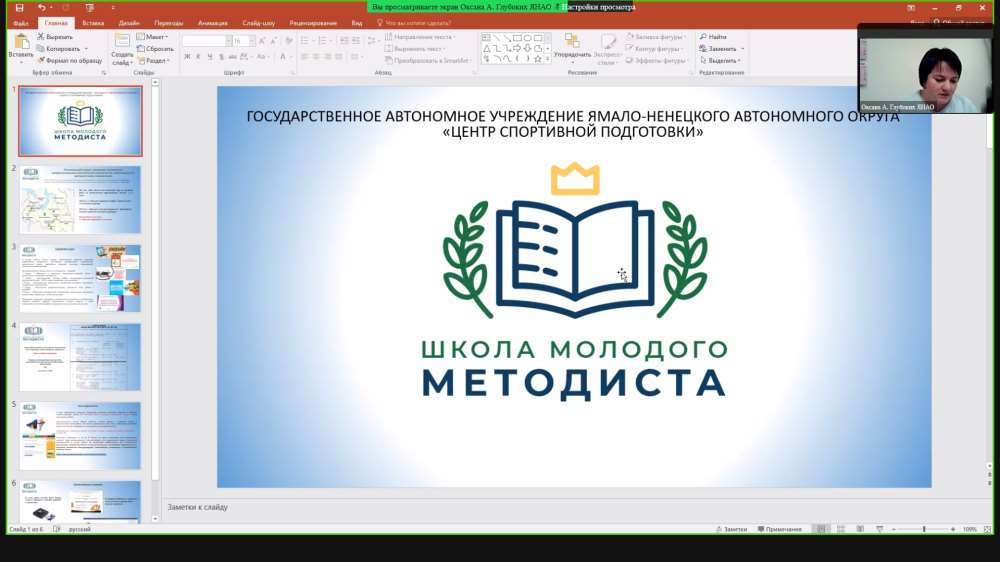The width and height of the screenshot is (1000, 562).
Task: Open Zoom Настройки просмотра menu
Action: tap(598, 7)
